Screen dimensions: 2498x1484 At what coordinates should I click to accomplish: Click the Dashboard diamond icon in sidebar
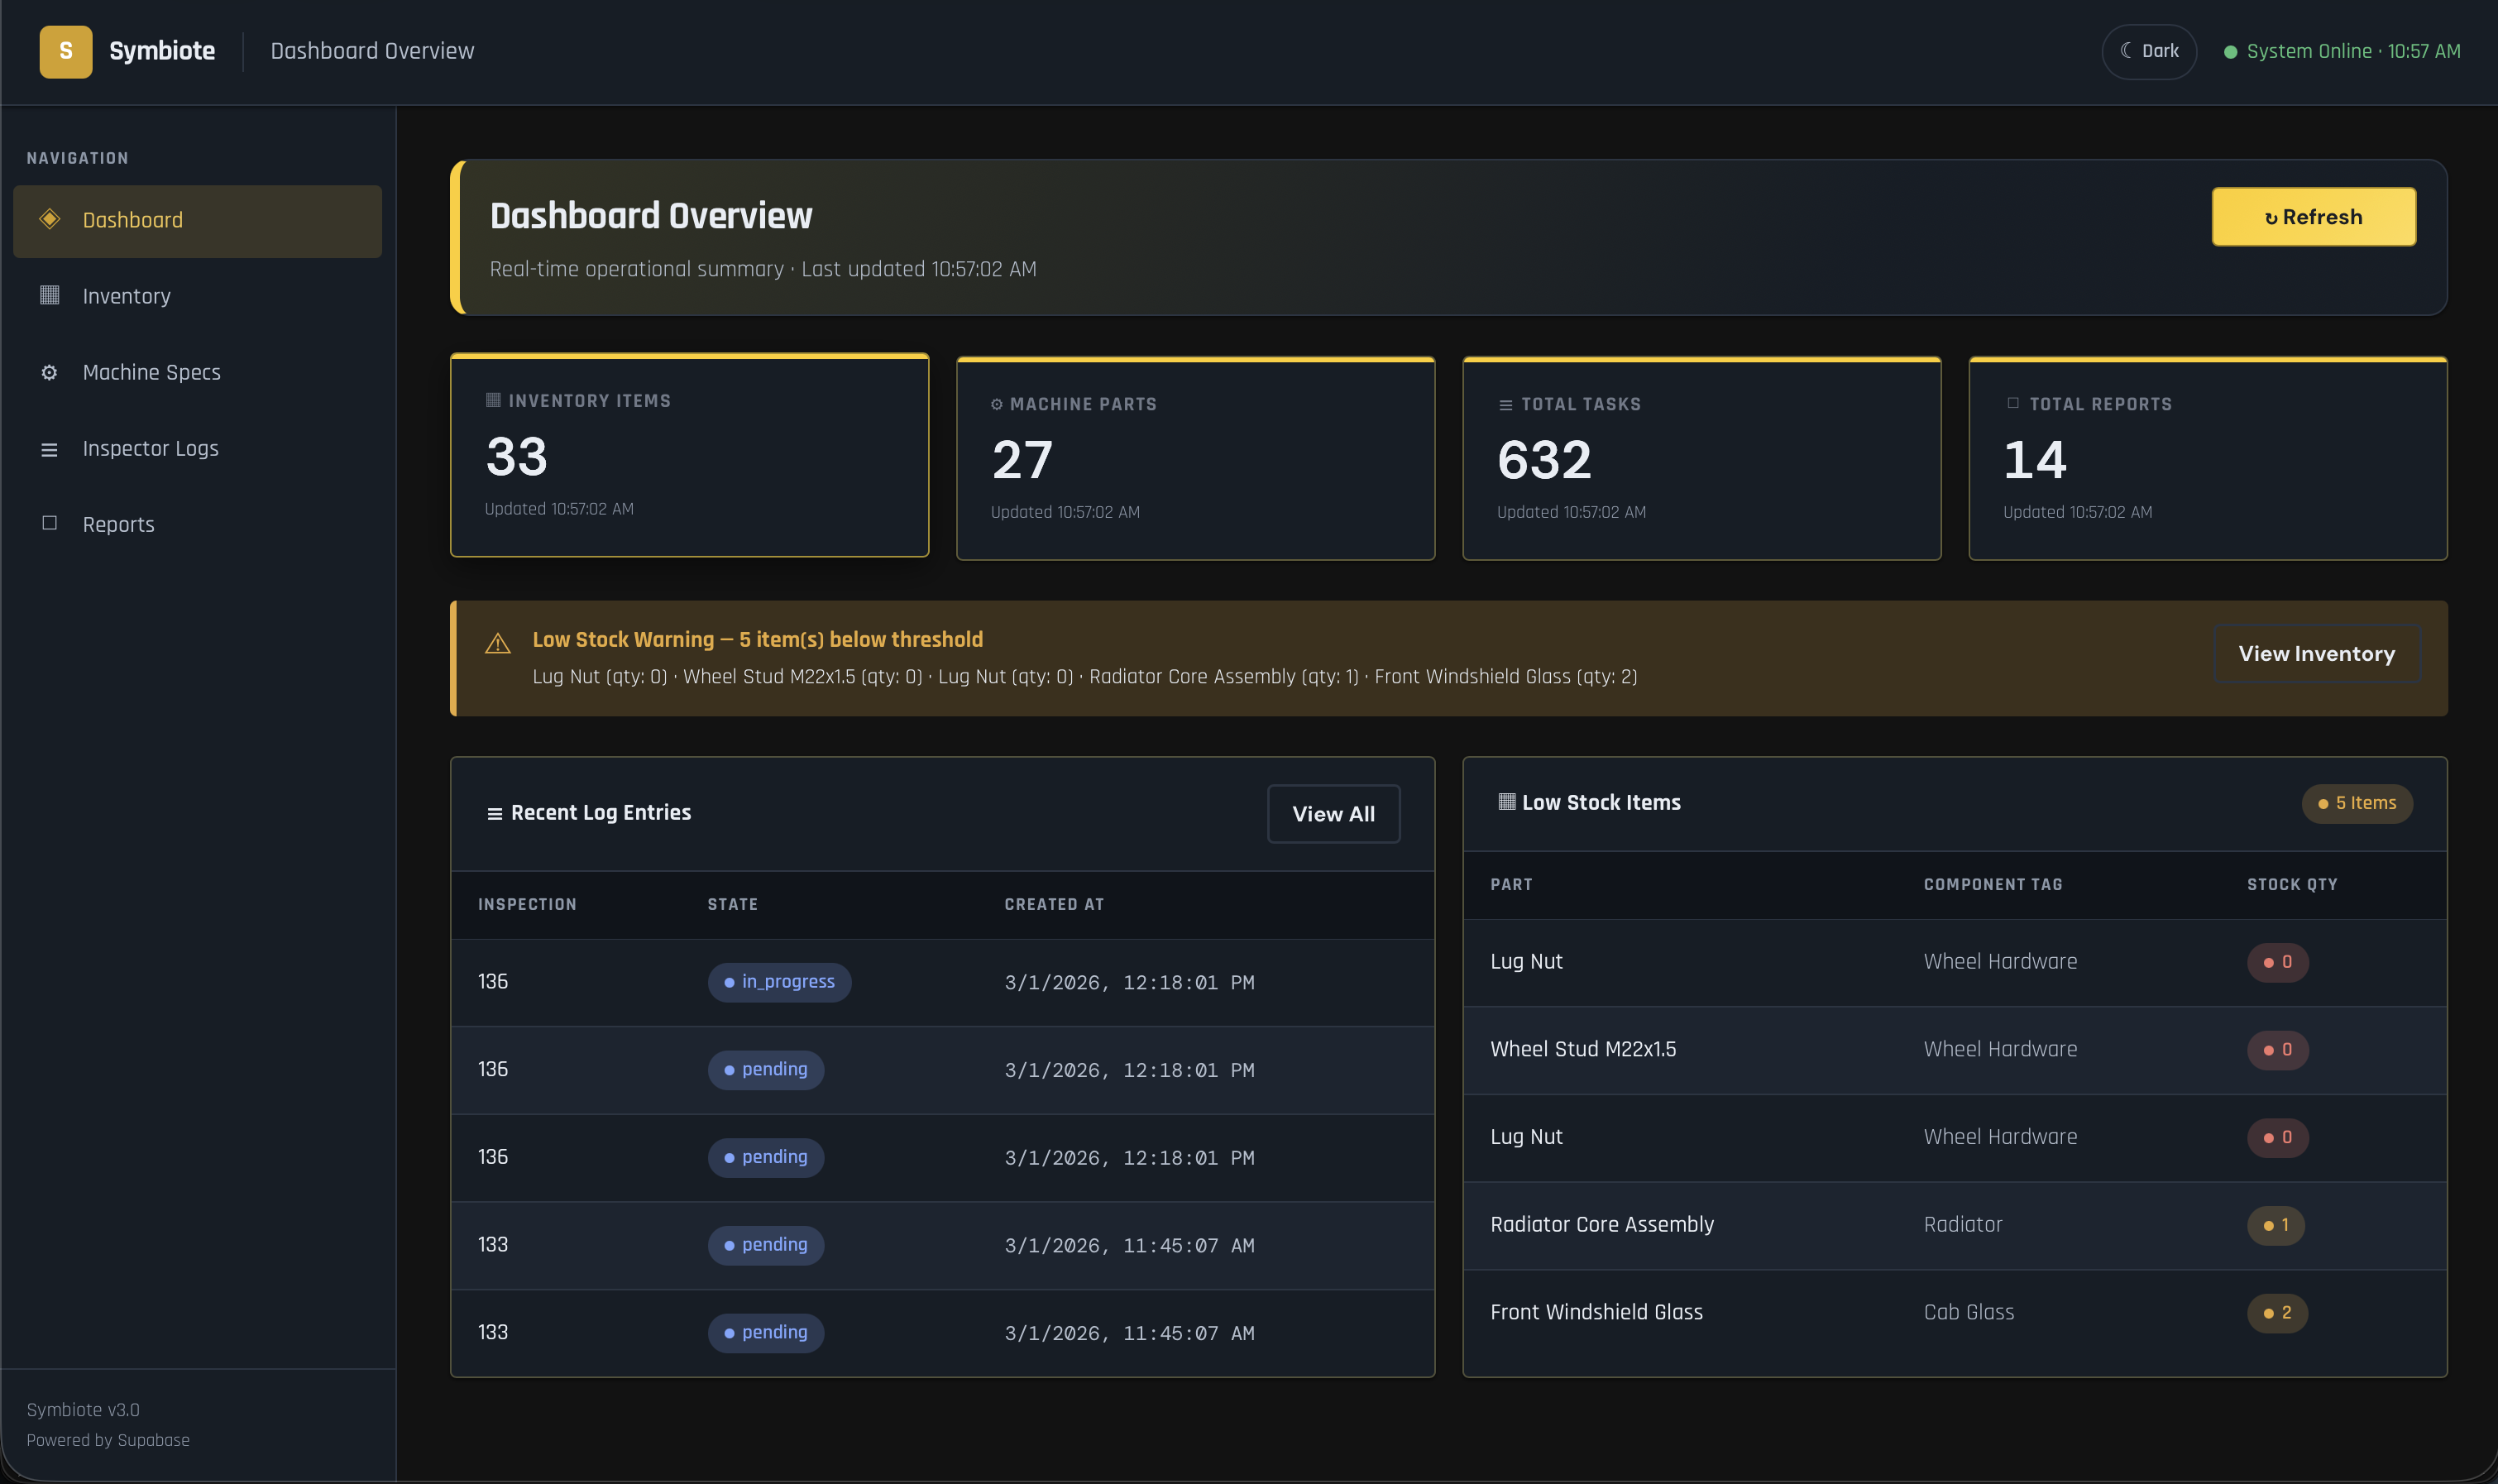click(49, 219)
